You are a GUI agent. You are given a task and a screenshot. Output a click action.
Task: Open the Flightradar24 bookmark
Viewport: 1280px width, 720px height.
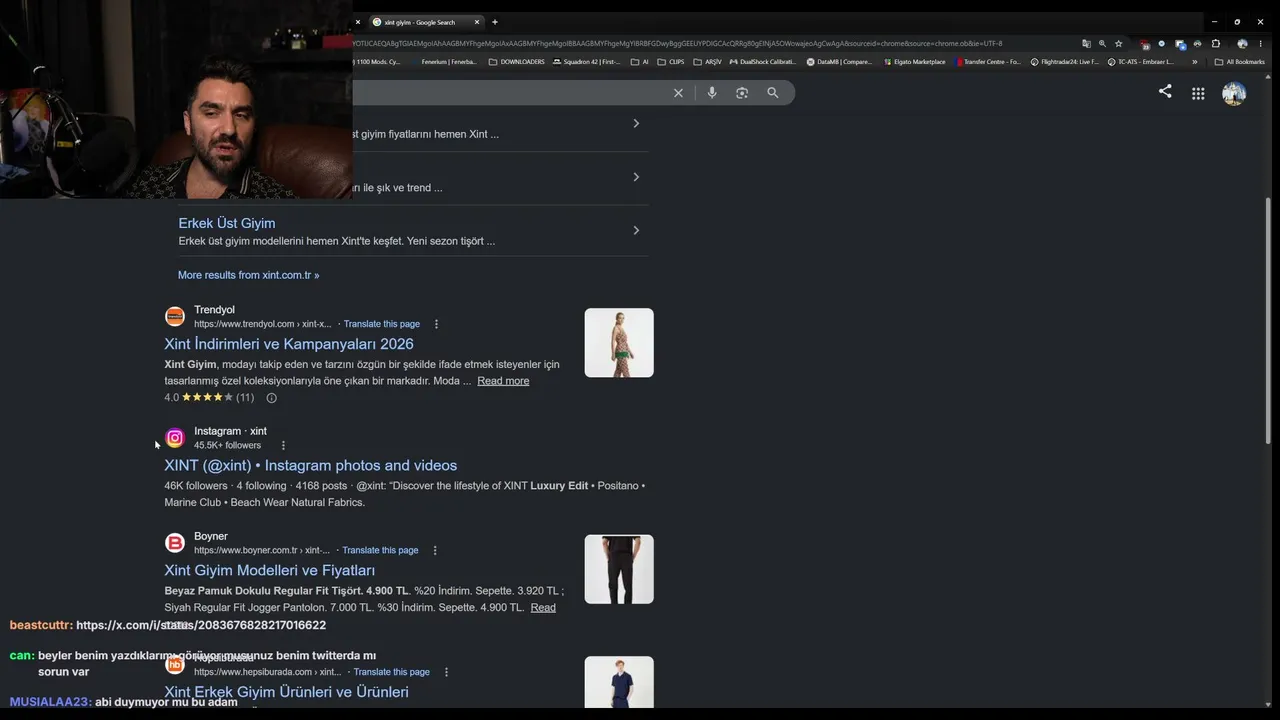(x=1064, y=62)
